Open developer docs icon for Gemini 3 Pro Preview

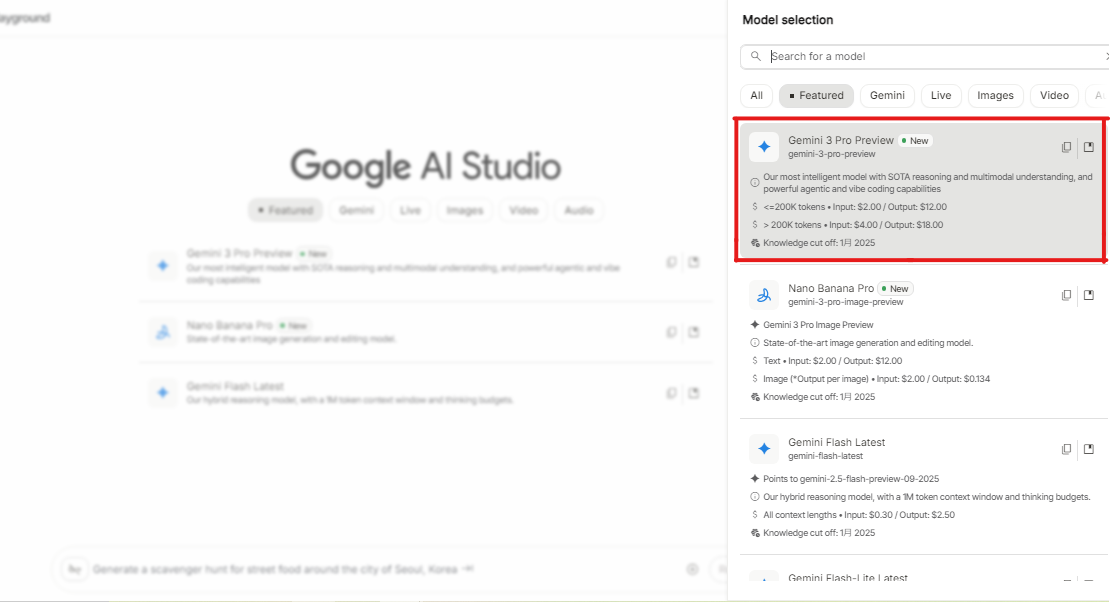pyautogui.click(x=1089, y=147)
